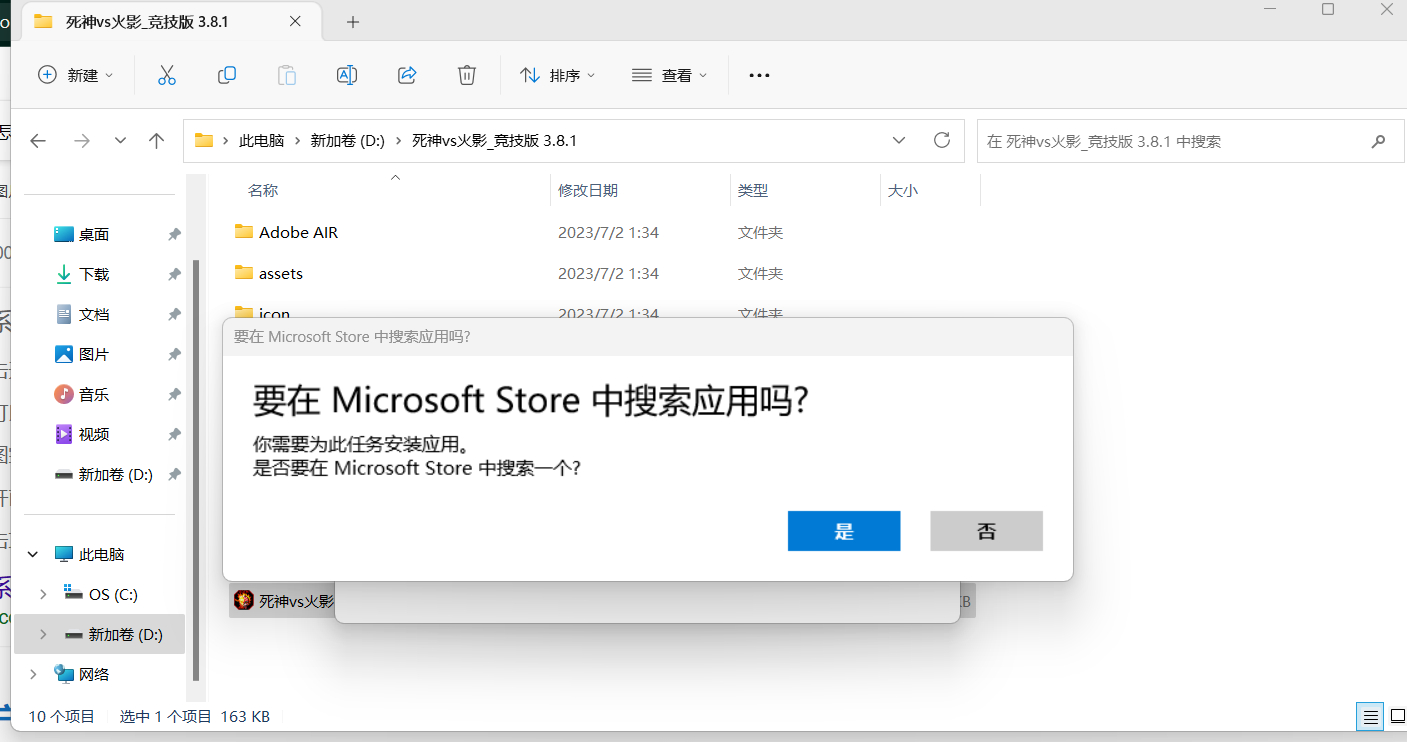The width and height of the screenshot is (1407, 742).
Task: Expand the address bar history dropdown
Action: pyautogui.click(x=899, y=140)
